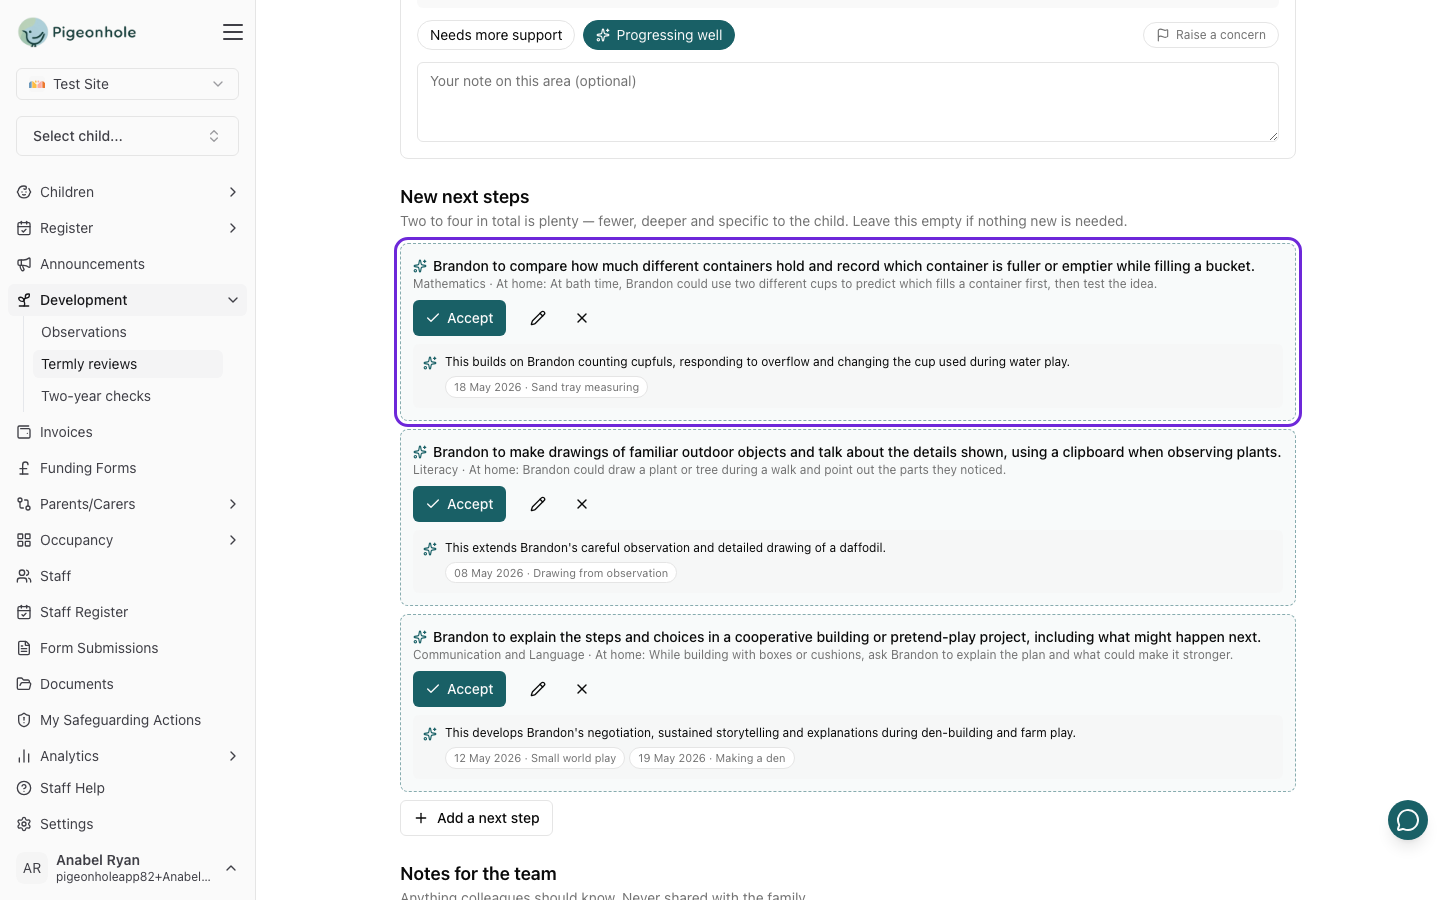Raise a concern for this area
Image resolution: width=1440 pixels, height=900 pixels.
(x=1211, y=35)
